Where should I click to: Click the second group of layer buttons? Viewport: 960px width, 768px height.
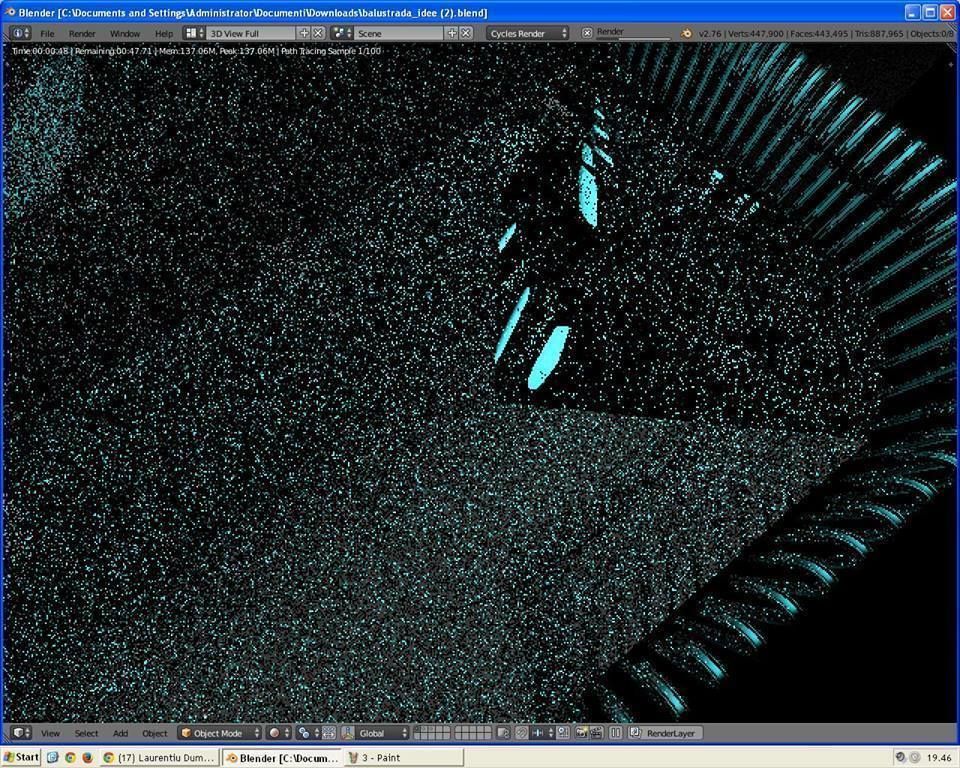click(x=473, y=732)
